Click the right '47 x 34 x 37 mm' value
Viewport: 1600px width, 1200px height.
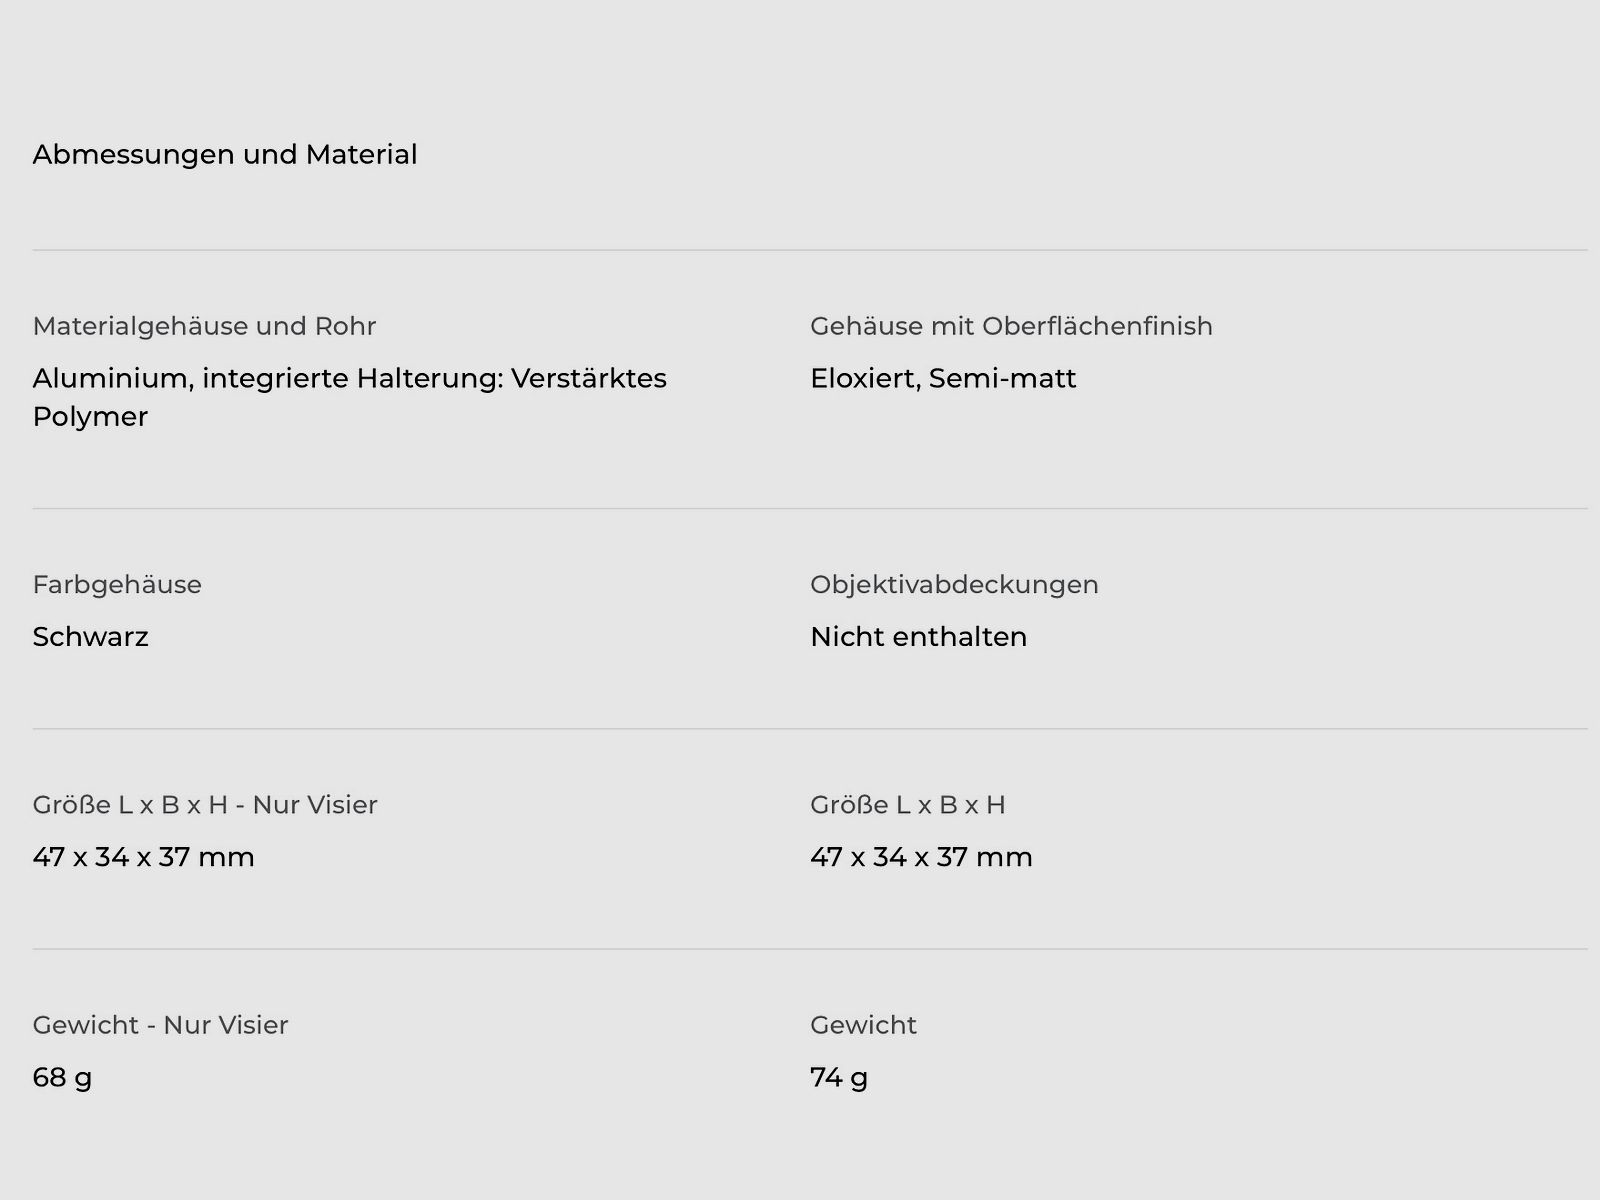click(x=921, y=857)
